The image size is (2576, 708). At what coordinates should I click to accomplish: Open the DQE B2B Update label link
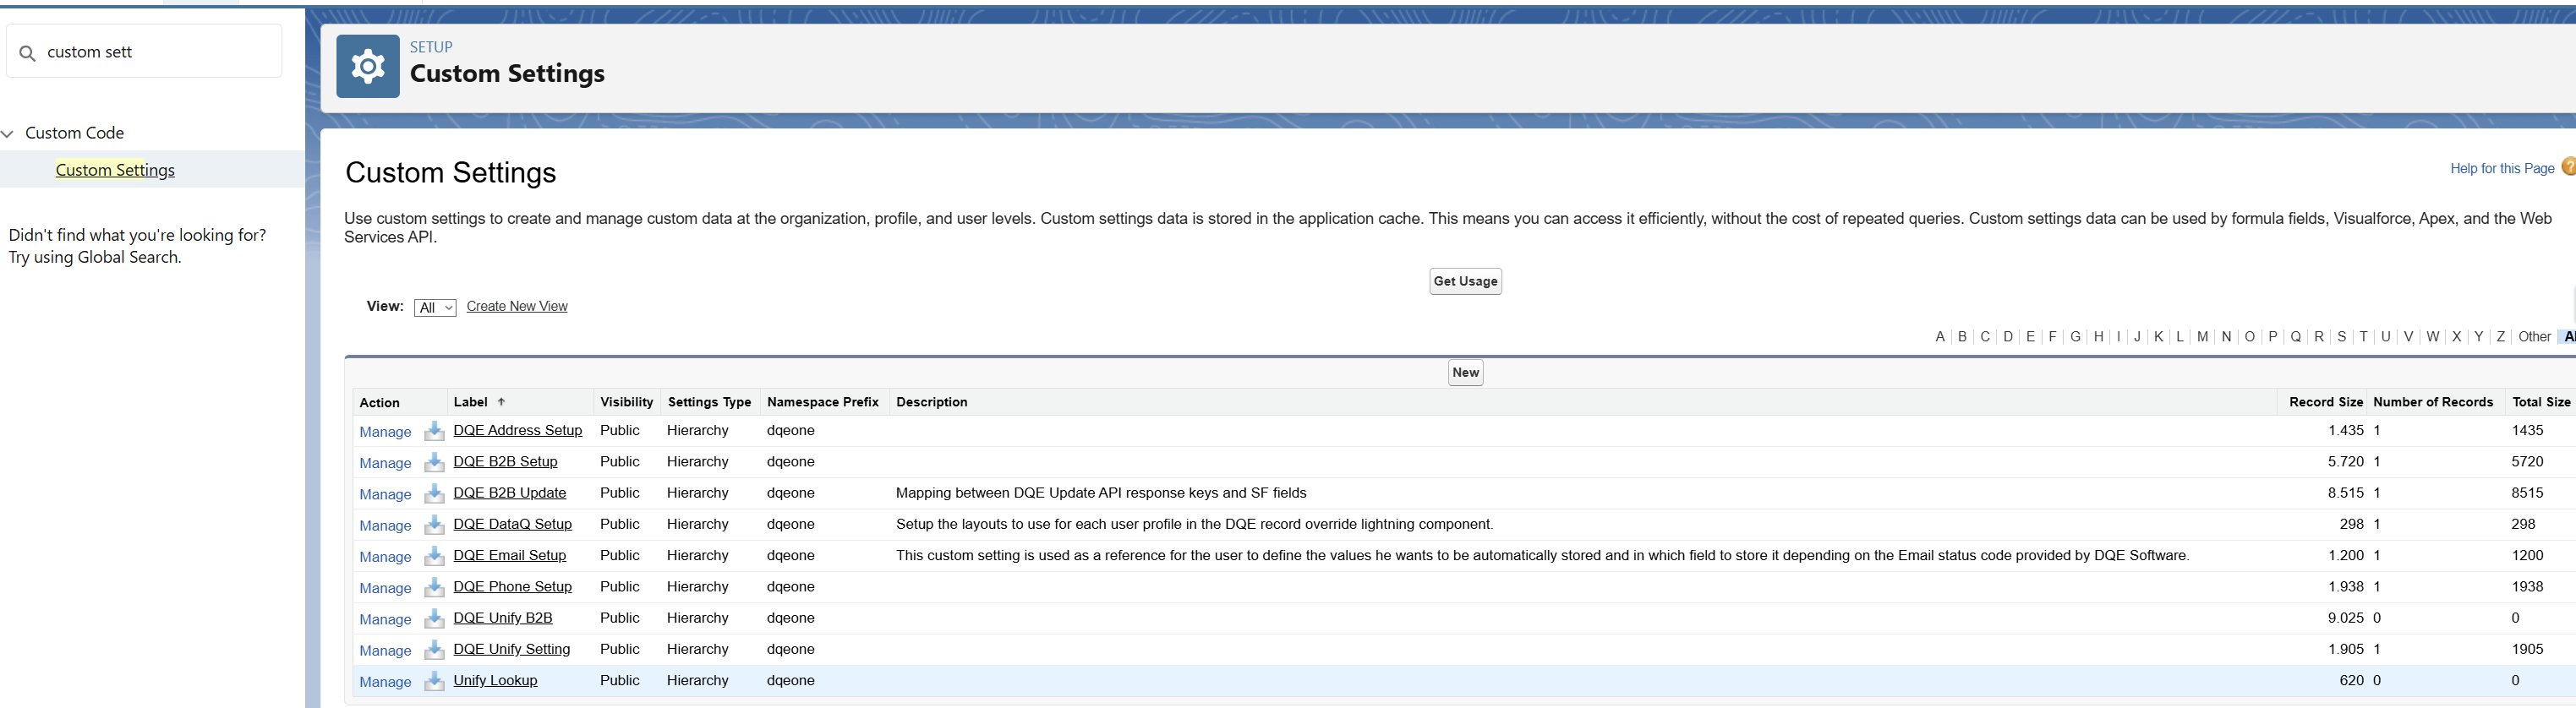click(x=509, y=492)
